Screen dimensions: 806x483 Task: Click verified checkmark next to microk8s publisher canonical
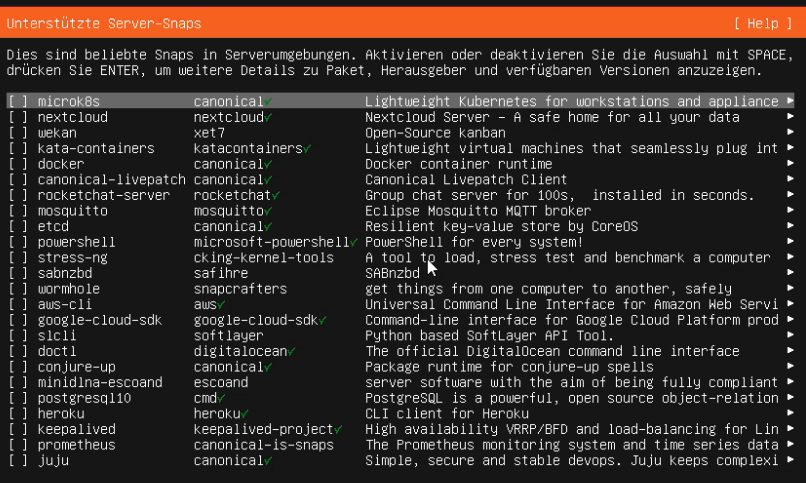[x=268, y=102]
